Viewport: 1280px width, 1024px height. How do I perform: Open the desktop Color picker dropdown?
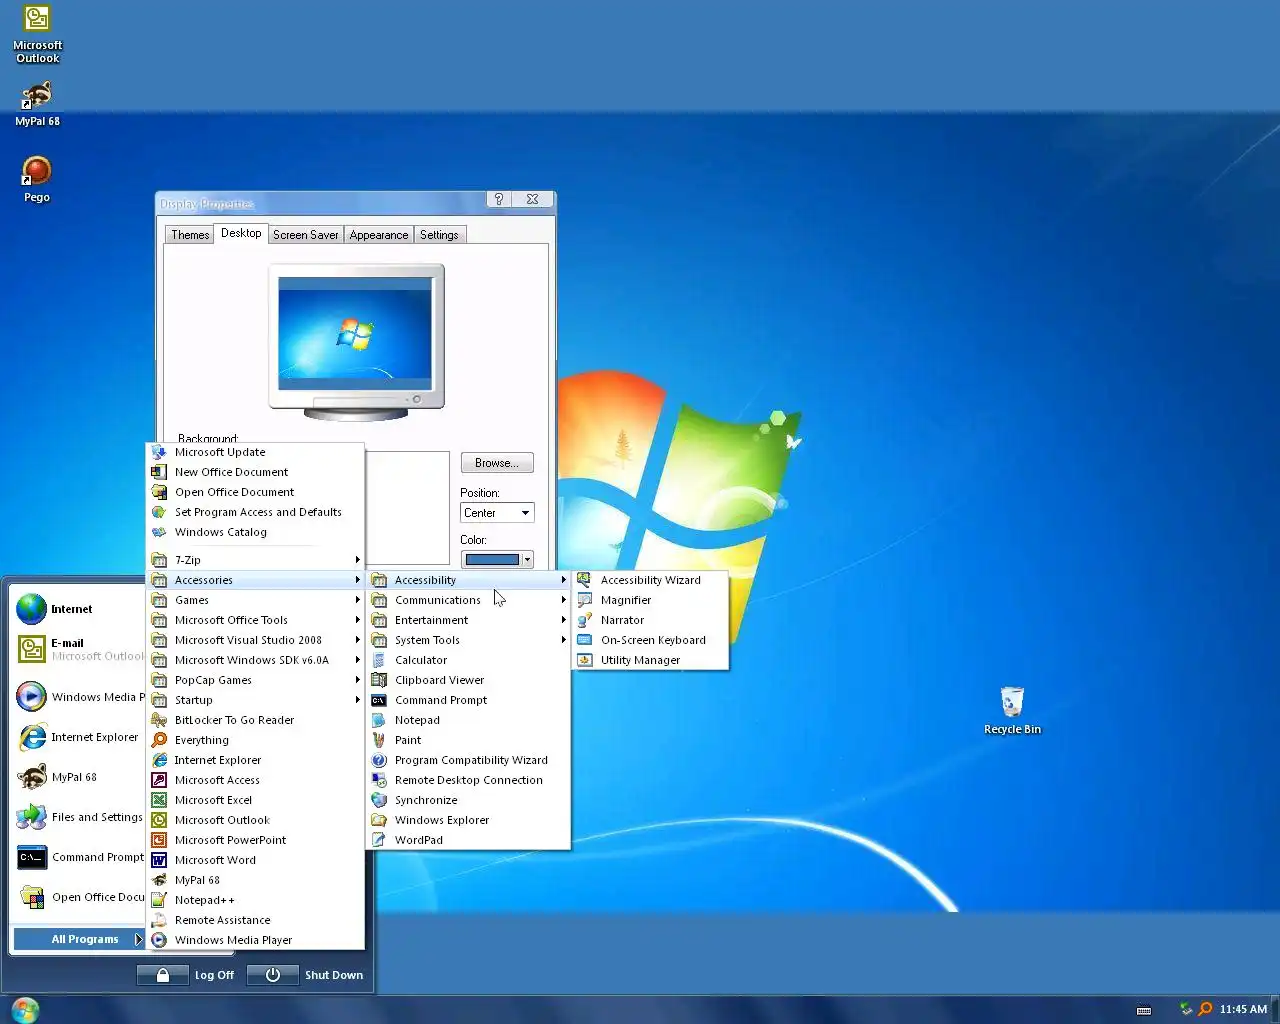(497, 559)
